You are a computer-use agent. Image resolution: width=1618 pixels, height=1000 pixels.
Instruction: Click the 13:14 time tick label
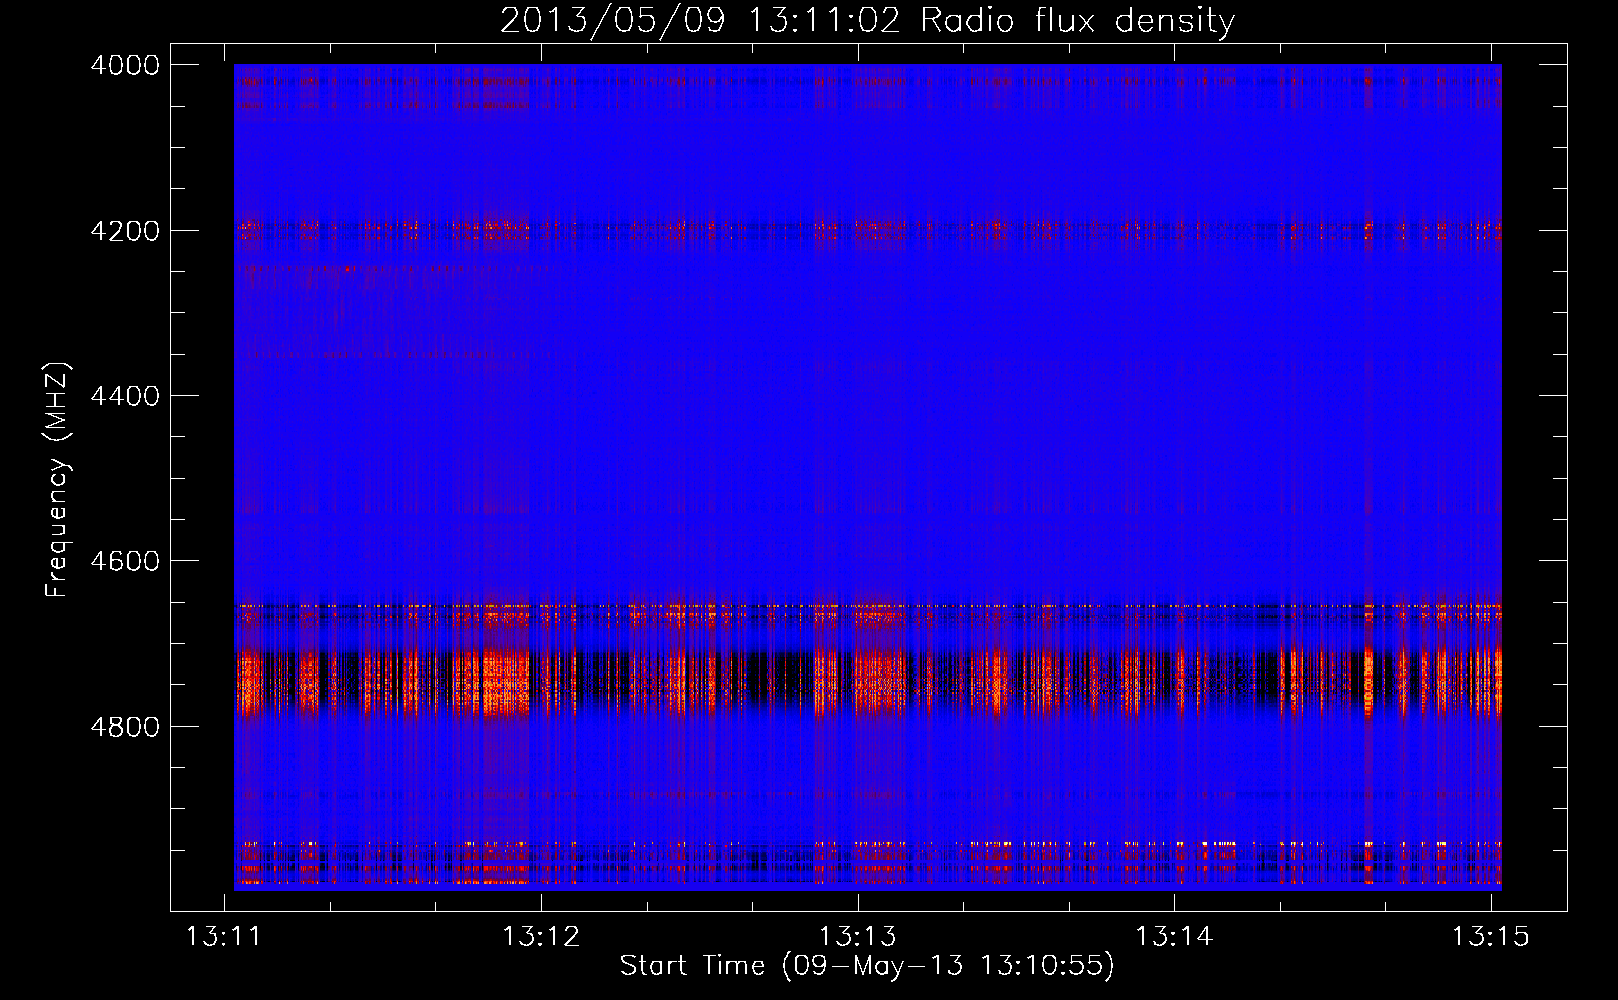[x=1174, y=937]
